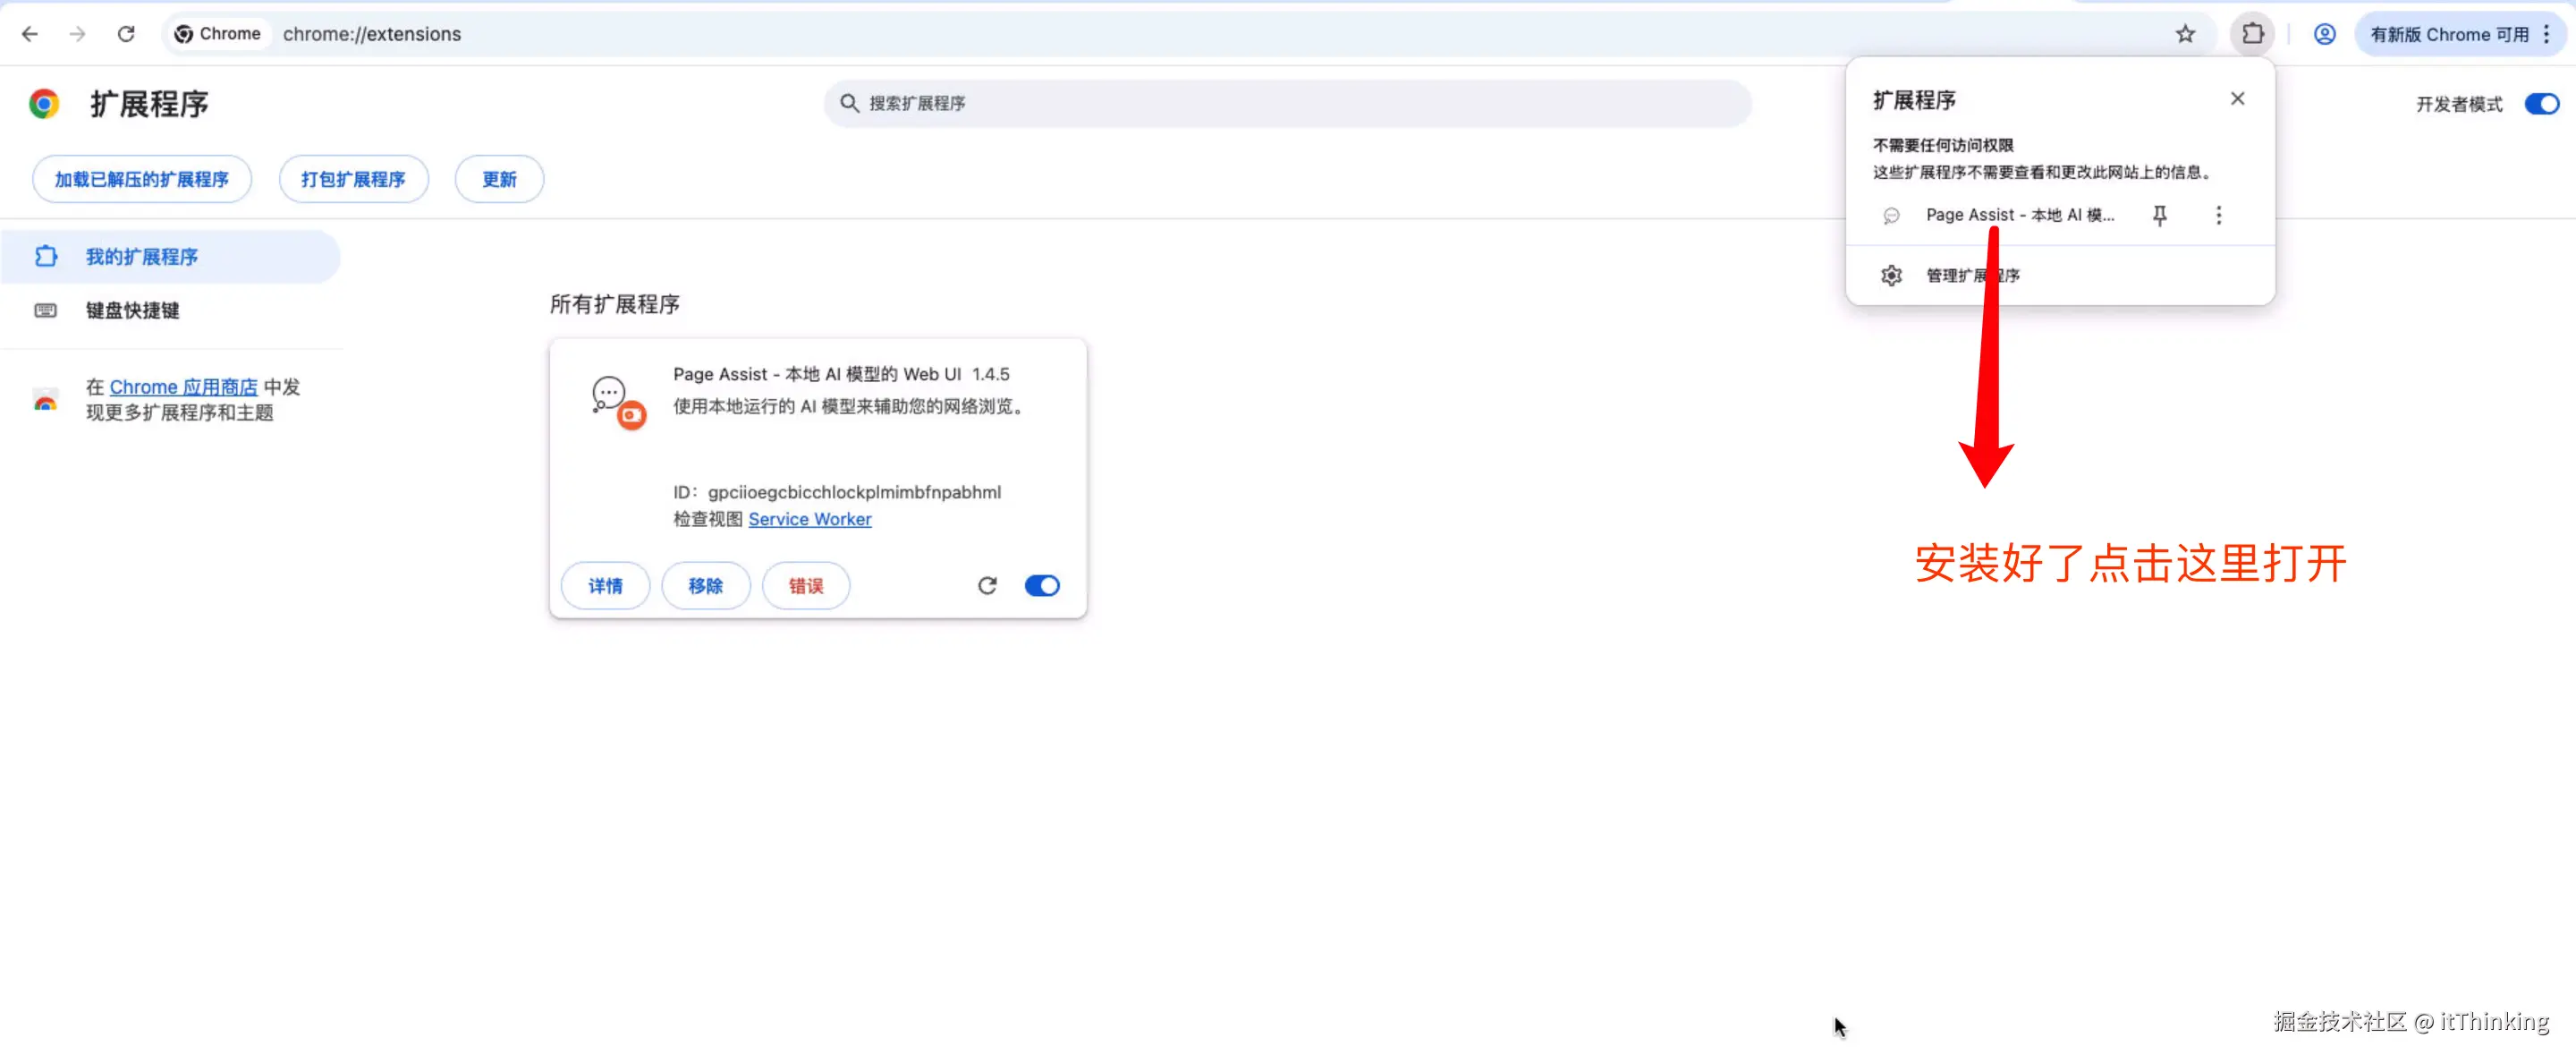2576x1063 pixels.
Task: Click the browser back arrow
Action: 30,34
